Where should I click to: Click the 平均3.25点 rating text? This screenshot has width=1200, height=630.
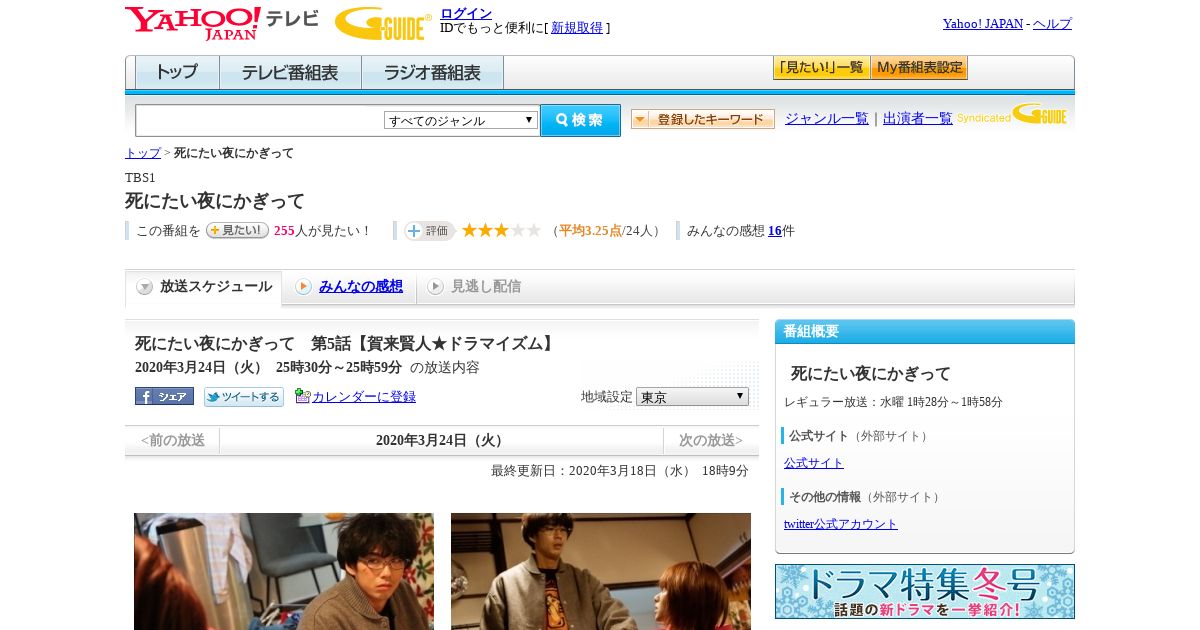(590, 231)
